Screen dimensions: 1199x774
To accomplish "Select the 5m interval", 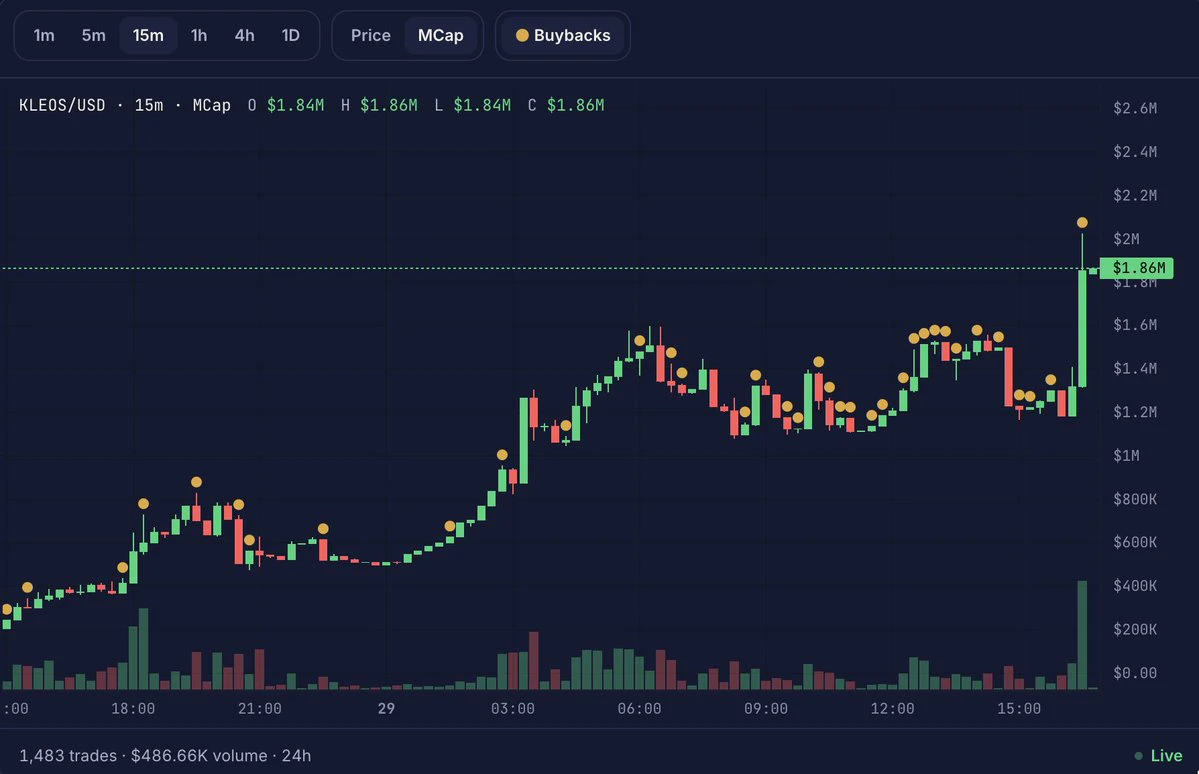I will point(93,35).
